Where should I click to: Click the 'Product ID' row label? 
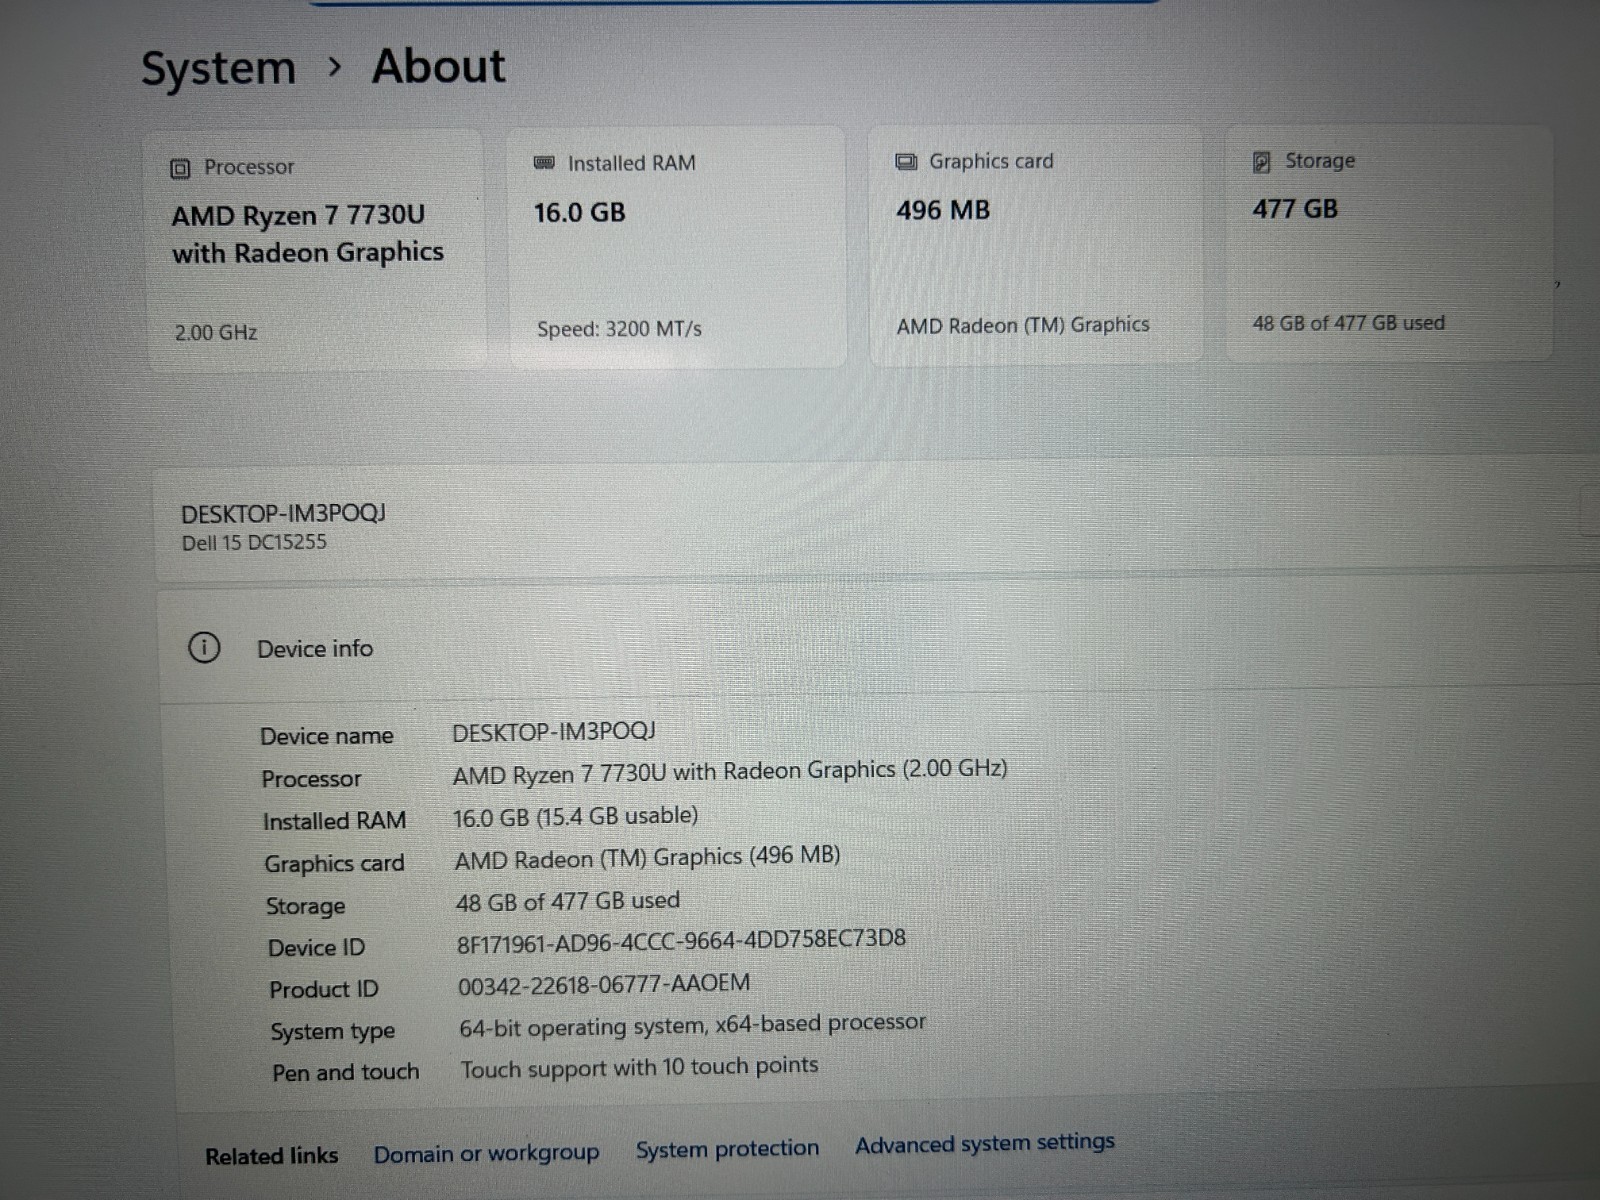(x=323, y=990)
